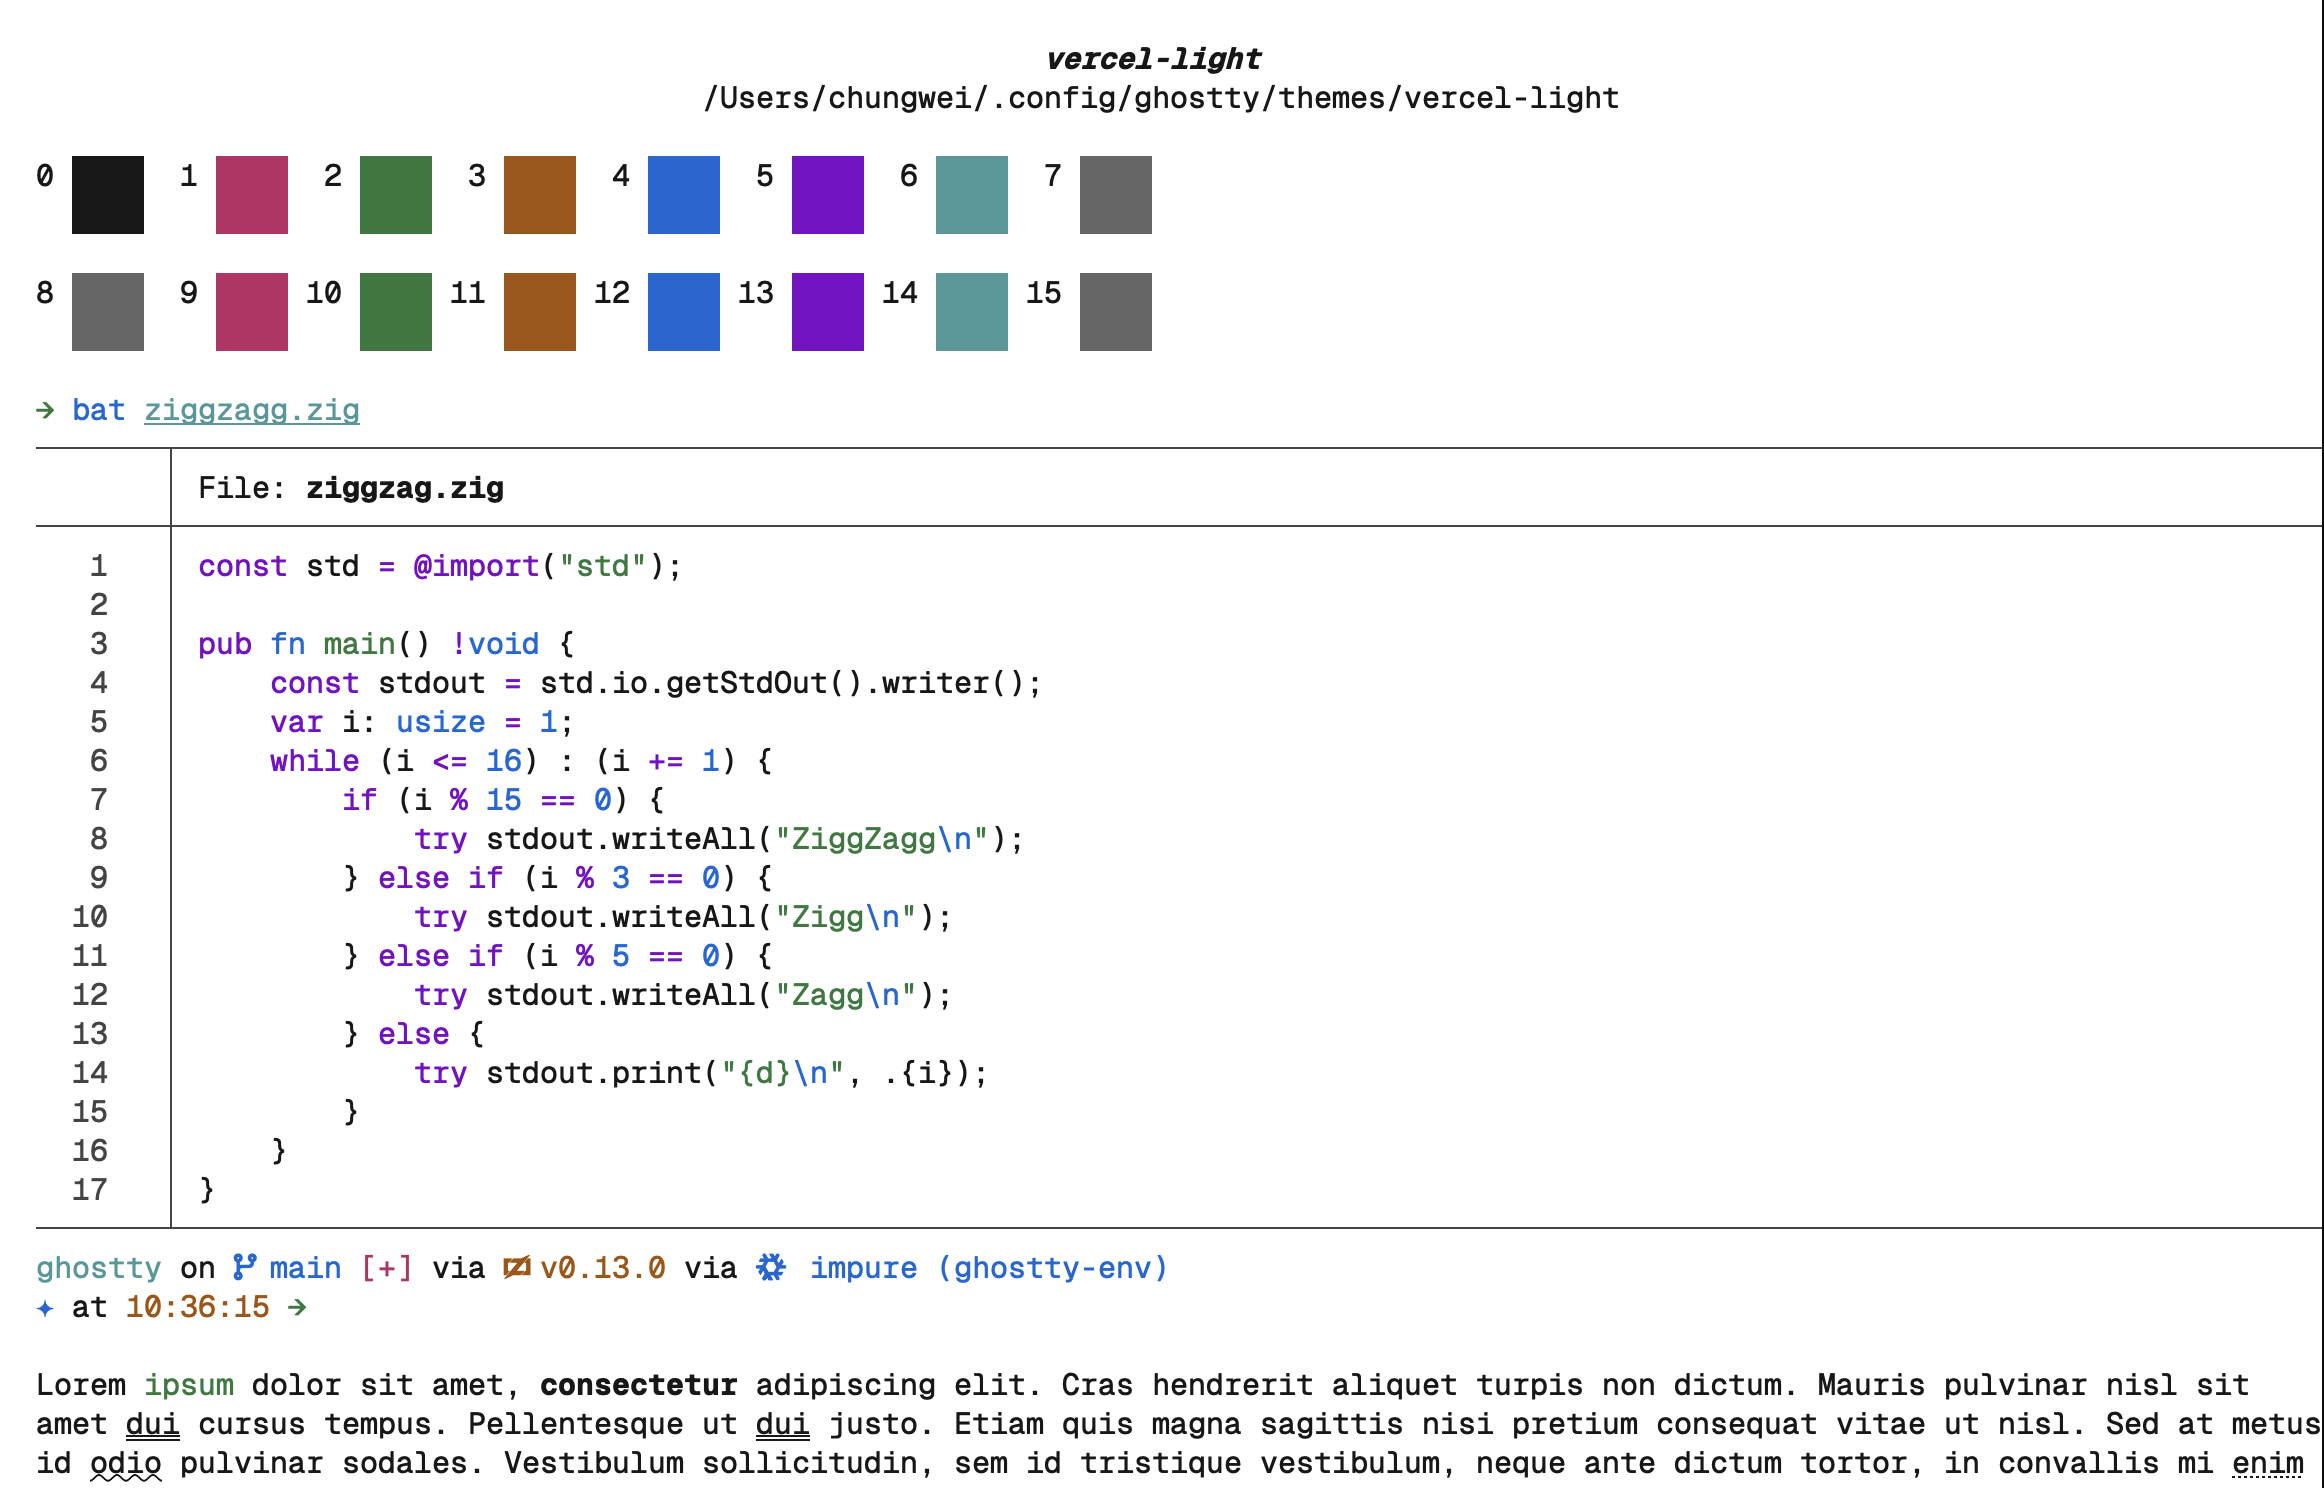Click the bold 'ziggzag.zig' file header
Image resolution: width=2324 pixels, height=1488 pixels.
point(405,488)
